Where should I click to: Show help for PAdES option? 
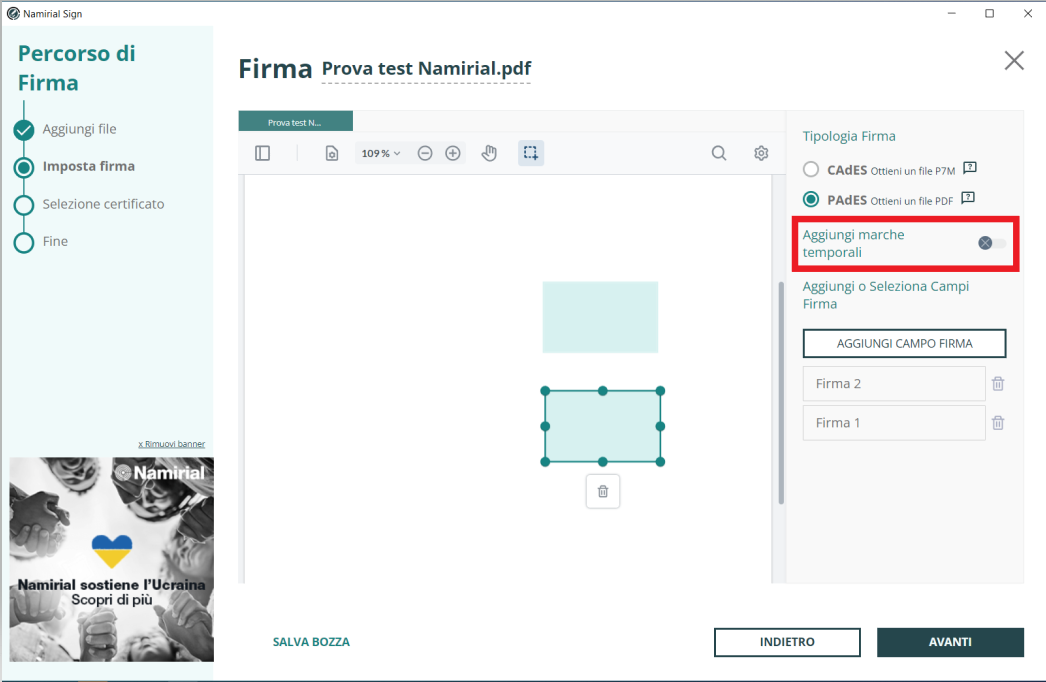(968, 198)
